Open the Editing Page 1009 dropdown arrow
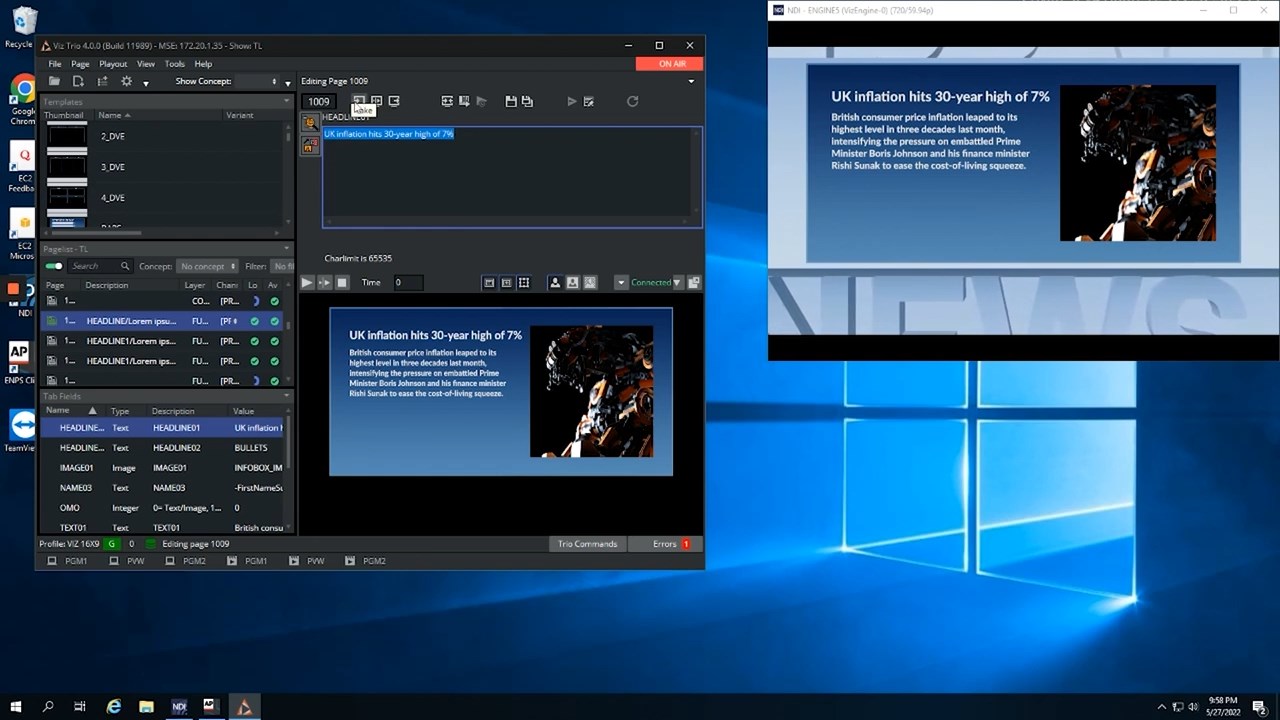1280x720 pixels. [691, 81]
